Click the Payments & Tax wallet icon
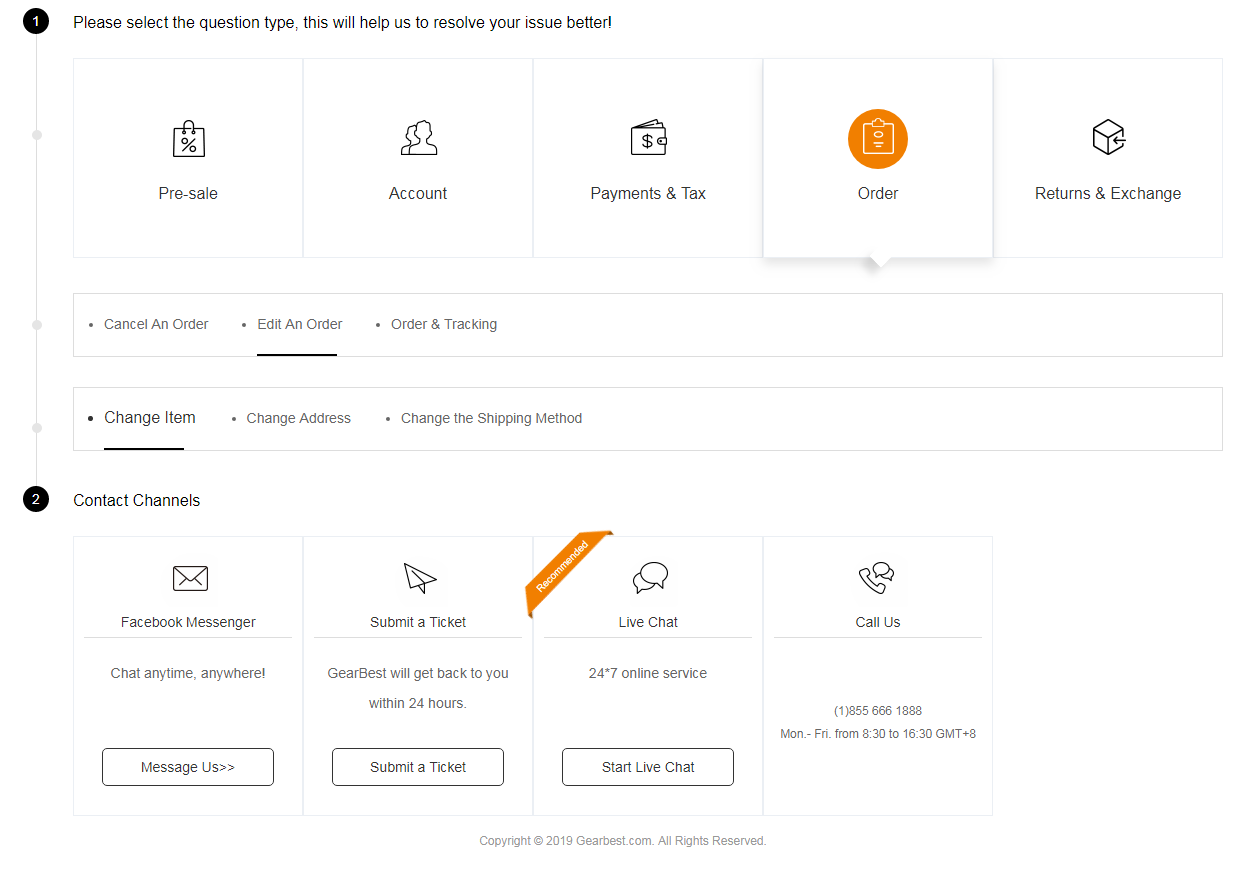 click(648, 139)
